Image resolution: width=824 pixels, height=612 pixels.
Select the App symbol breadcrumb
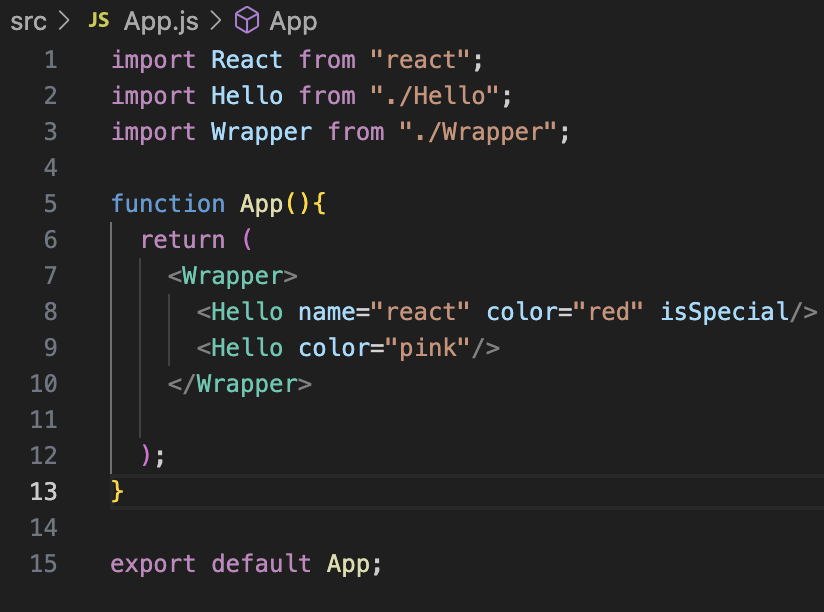click(293, 22)
